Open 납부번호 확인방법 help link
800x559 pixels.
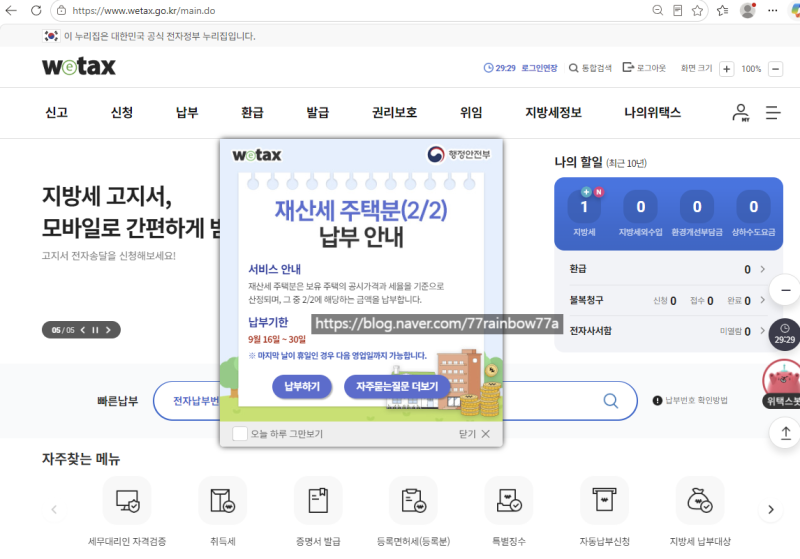coord(690,400)
